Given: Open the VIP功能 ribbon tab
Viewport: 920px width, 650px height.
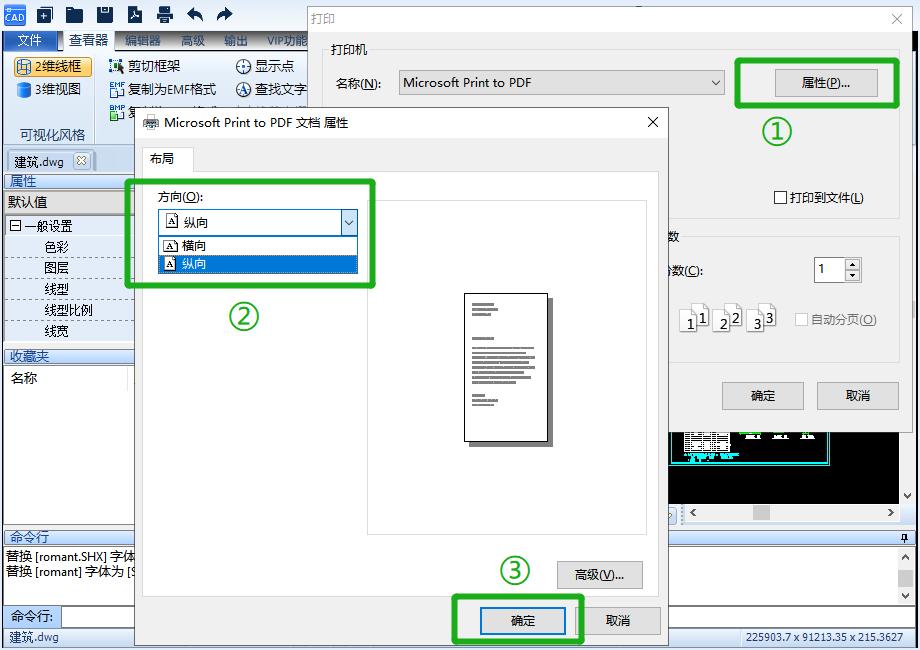Looking at the screenshot, I should (x=286, y=40).
